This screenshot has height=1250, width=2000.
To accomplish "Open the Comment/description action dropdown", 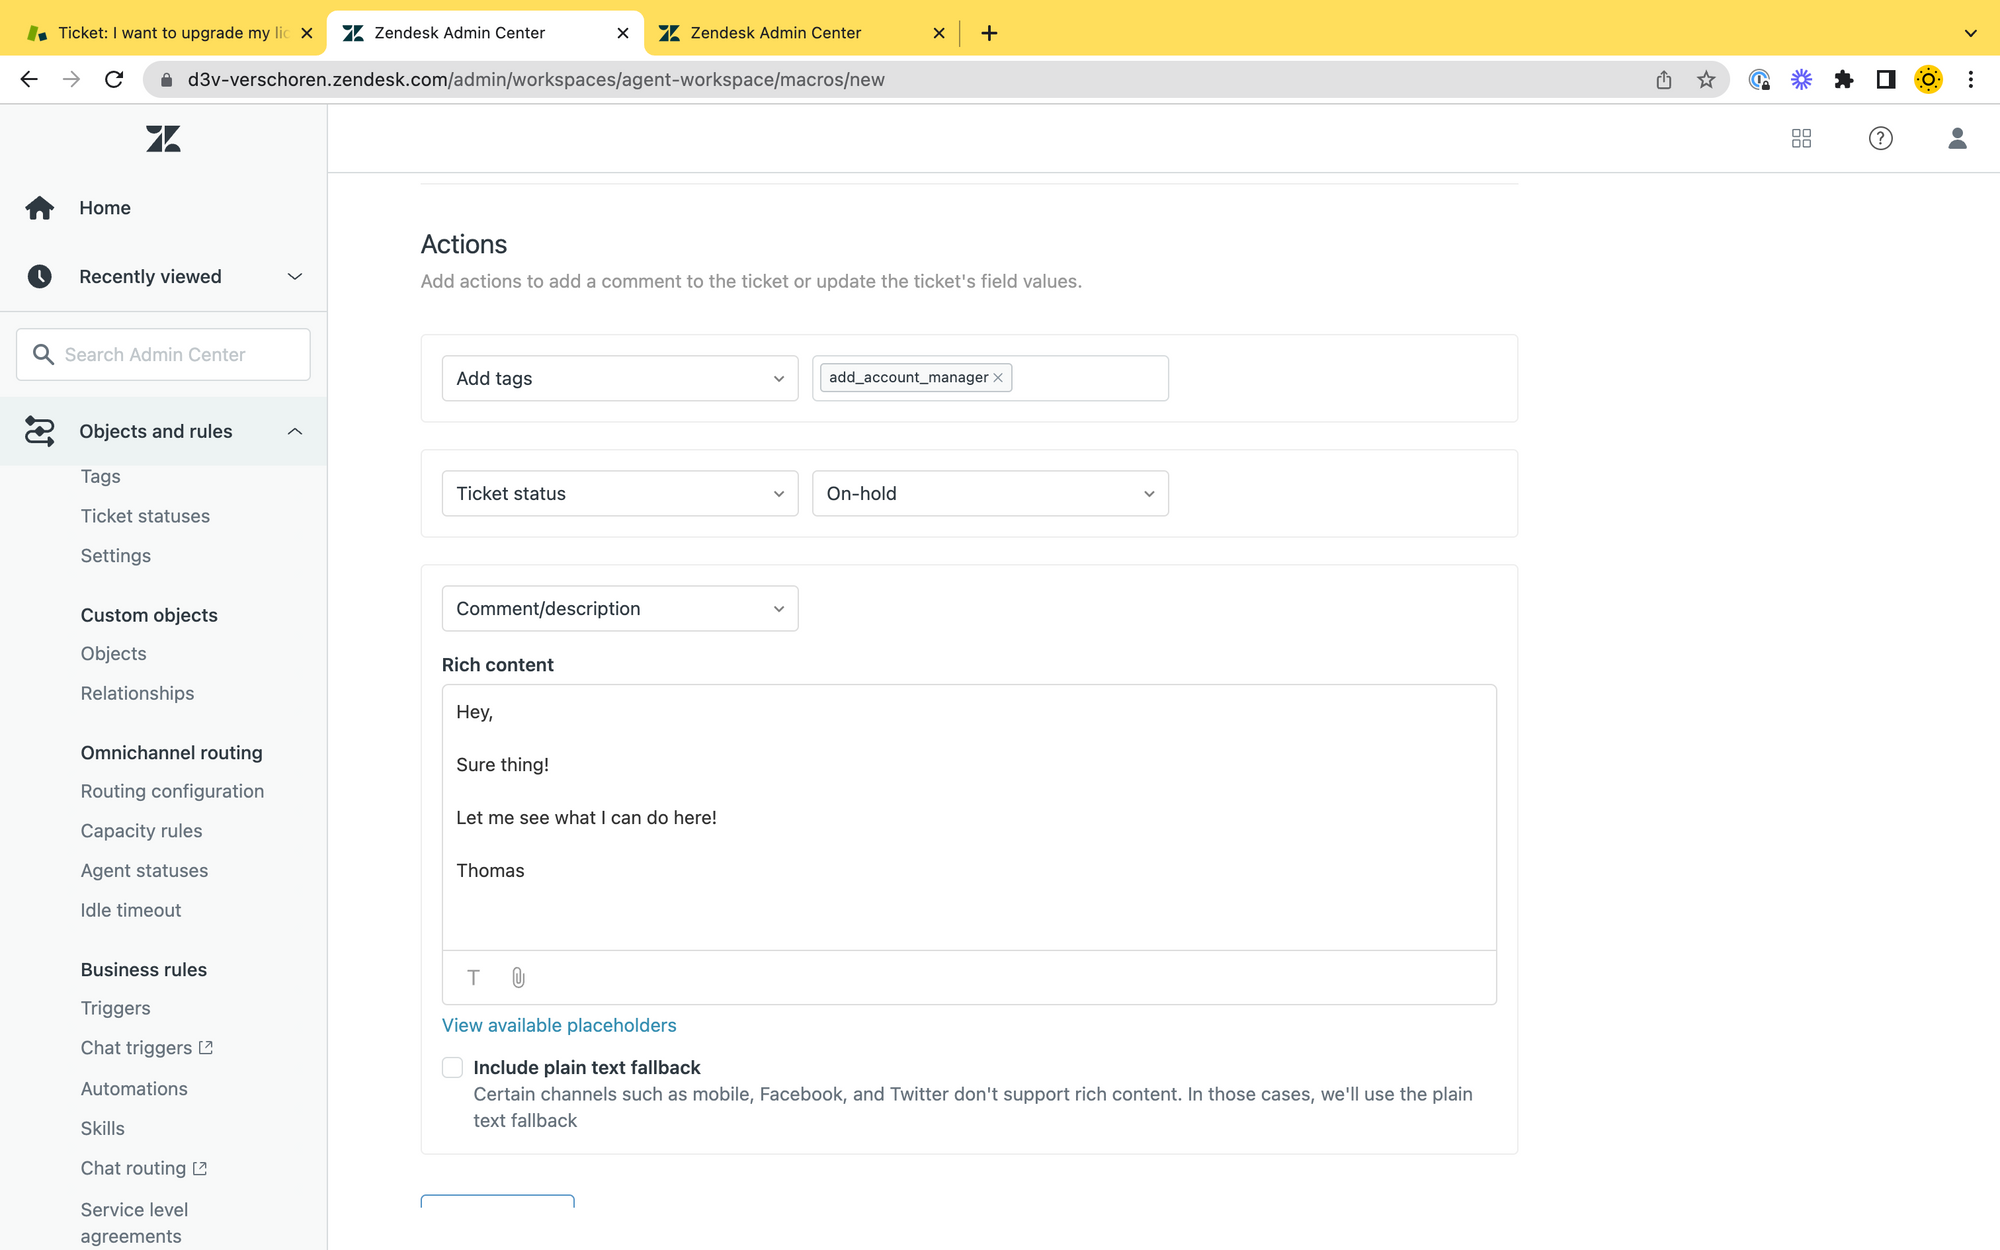I will pyautogui.click(x=619, y=608).
